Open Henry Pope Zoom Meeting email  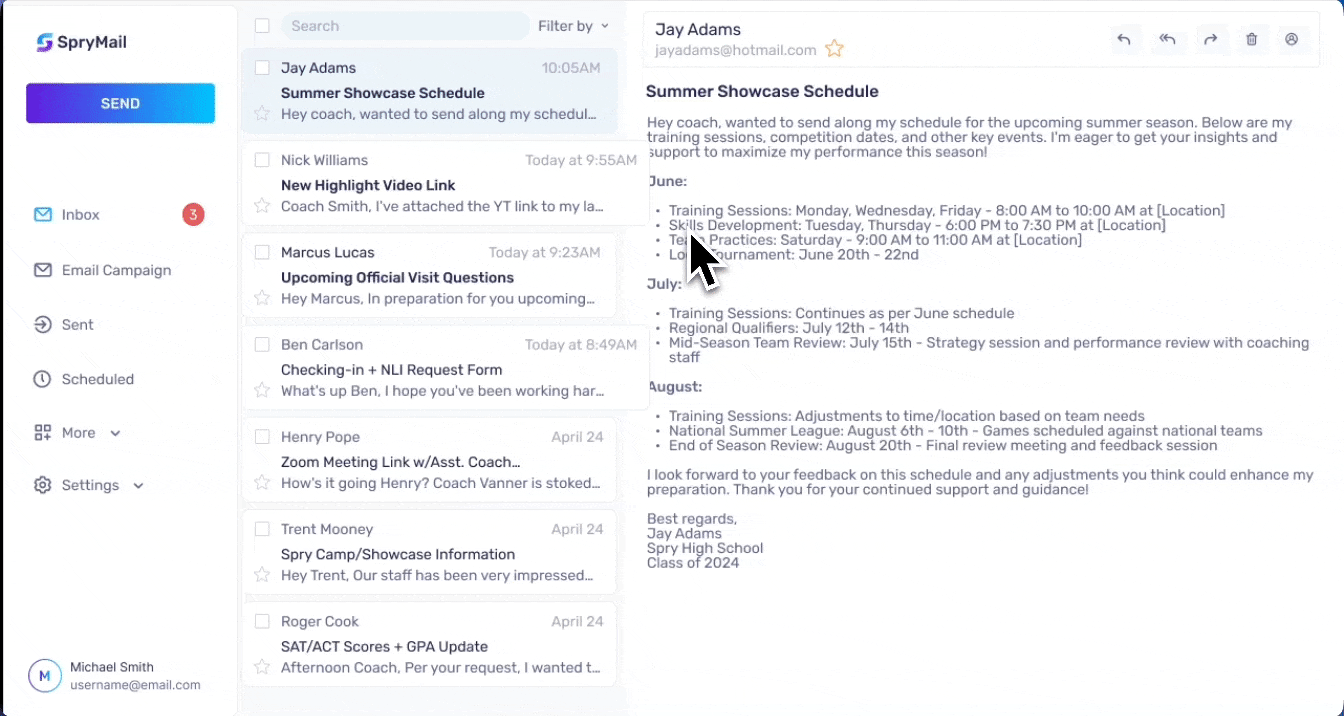(429, 460)
